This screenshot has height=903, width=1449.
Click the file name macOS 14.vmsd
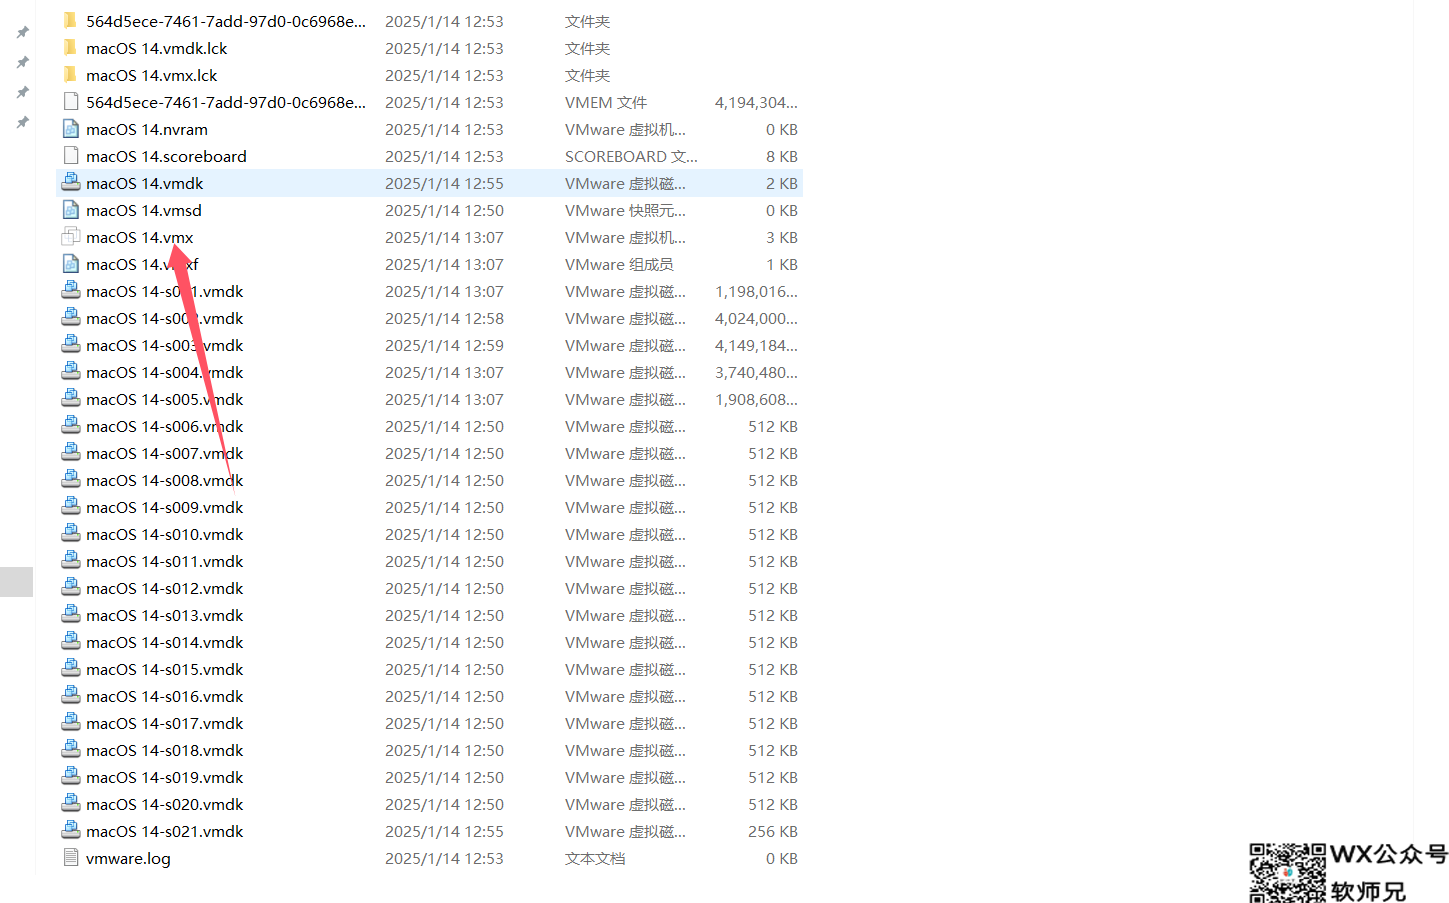[x=144, y=210]
